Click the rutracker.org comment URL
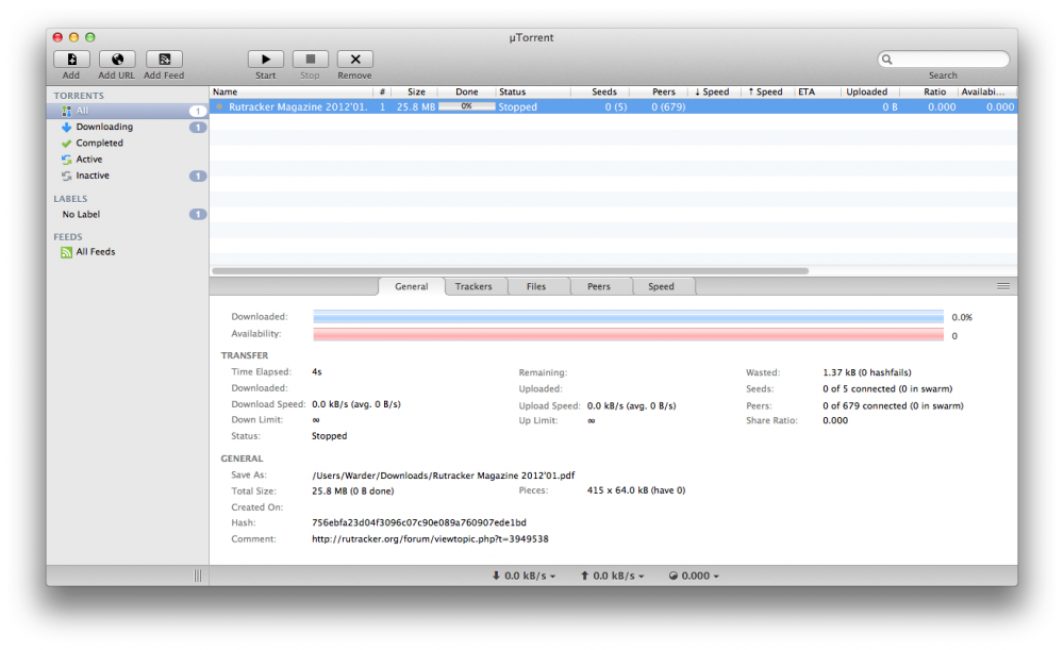Screen dimensions: 1064x650 (x=430, y=539)
